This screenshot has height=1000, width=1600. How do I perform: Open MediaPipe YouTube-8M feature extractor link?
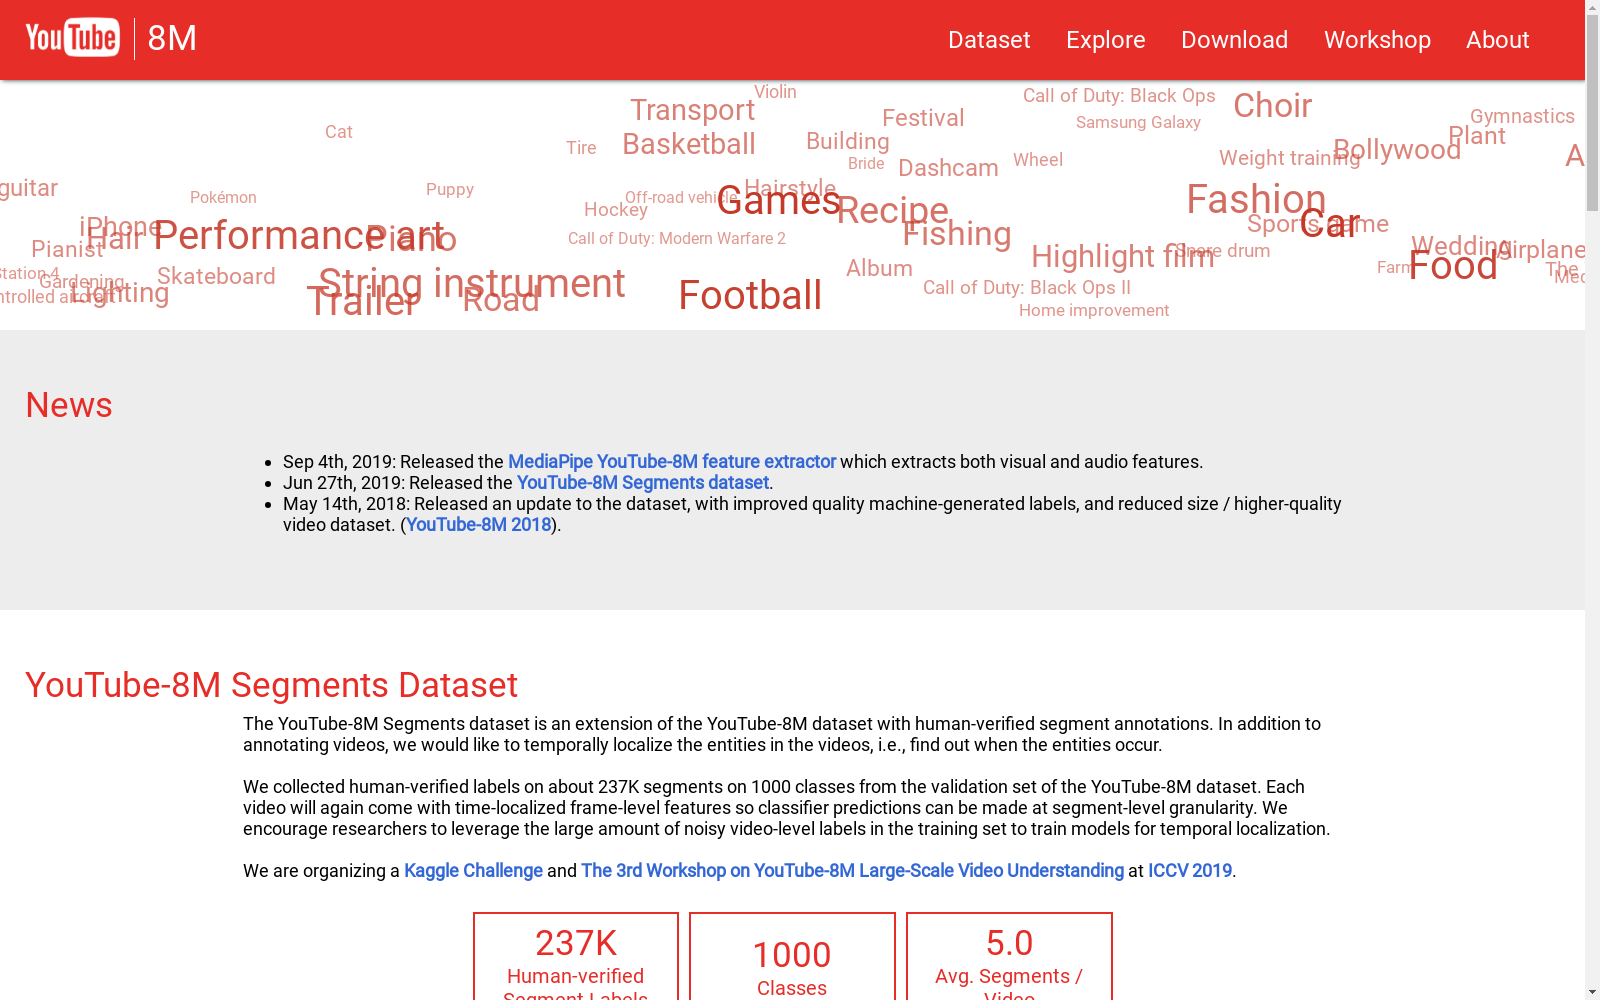(x=671, y=462)
